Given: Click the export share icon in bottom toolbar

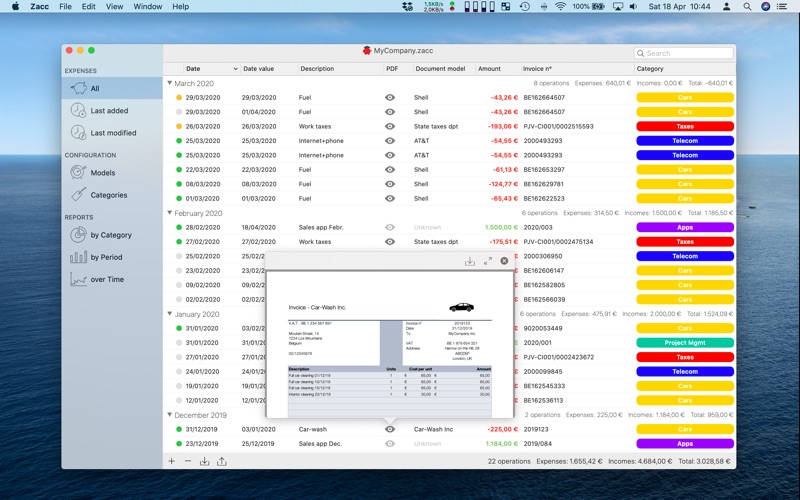Looking at the screenshot, I should coord(221,461).
